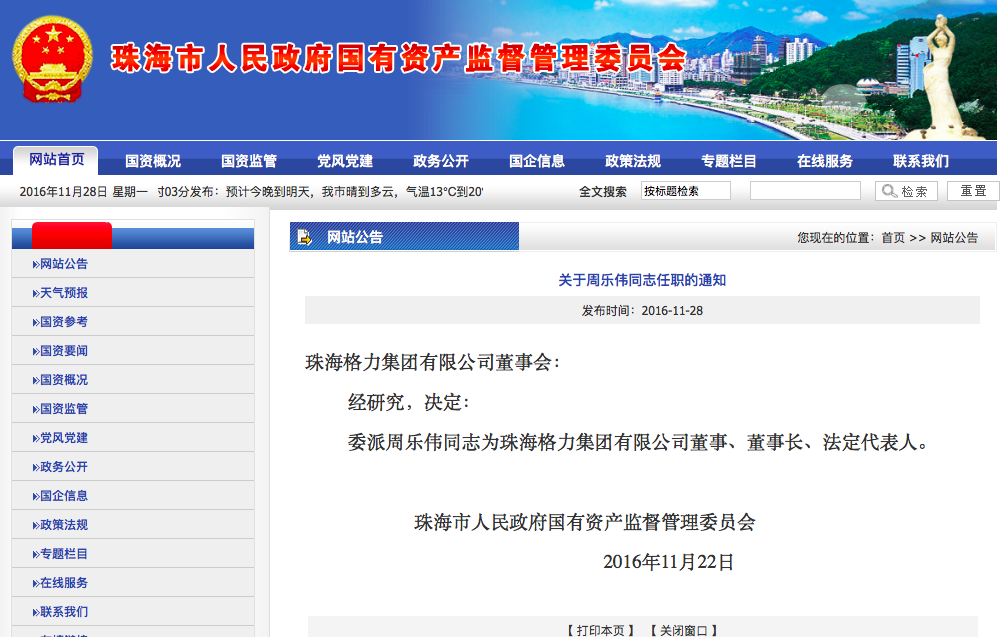The image size is (1007, 637).
Task: Click the 打印本页 print link
Action: tap(600, 630)
